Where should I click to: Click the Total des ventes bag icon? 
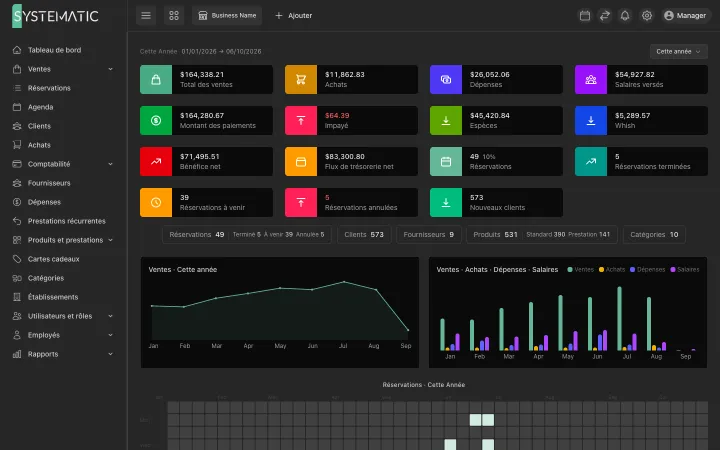pyautogui.click(x=156, y=79)
